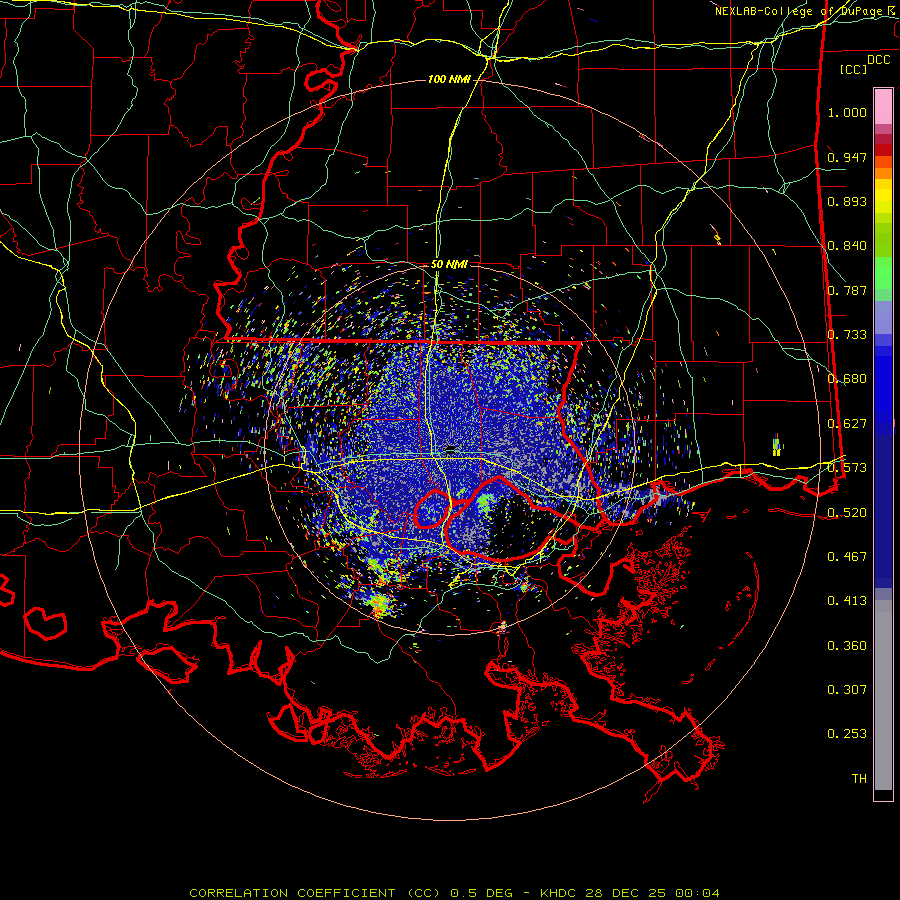Select the 0.947 scale value
This screenshot has width=900, height=900.
pos(847,157)
